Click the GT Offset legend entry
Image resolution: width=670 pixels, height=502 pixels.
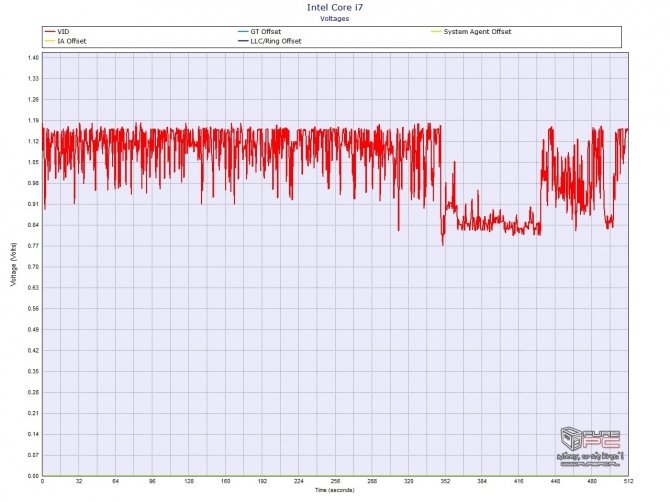pos(260,32)
